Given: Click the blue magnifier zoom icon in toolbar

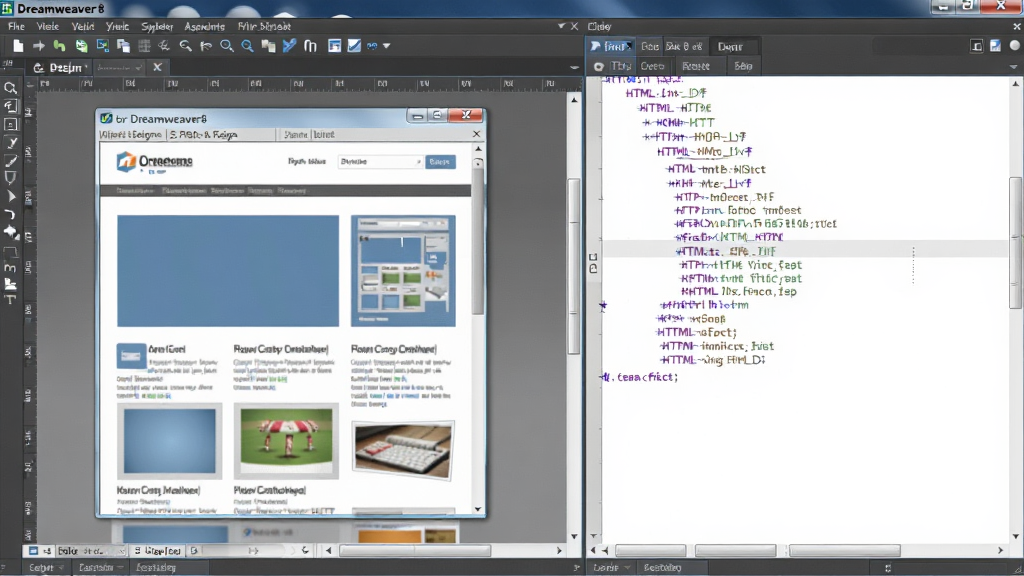Looking at the screenshot, I should click(248, 46).
